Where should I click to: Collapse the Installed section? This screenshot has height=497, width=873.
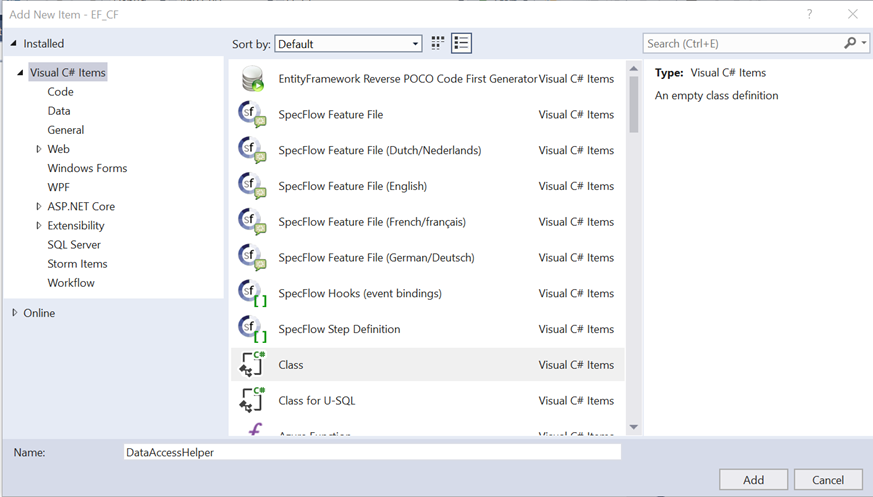click(x=13, y=43)
